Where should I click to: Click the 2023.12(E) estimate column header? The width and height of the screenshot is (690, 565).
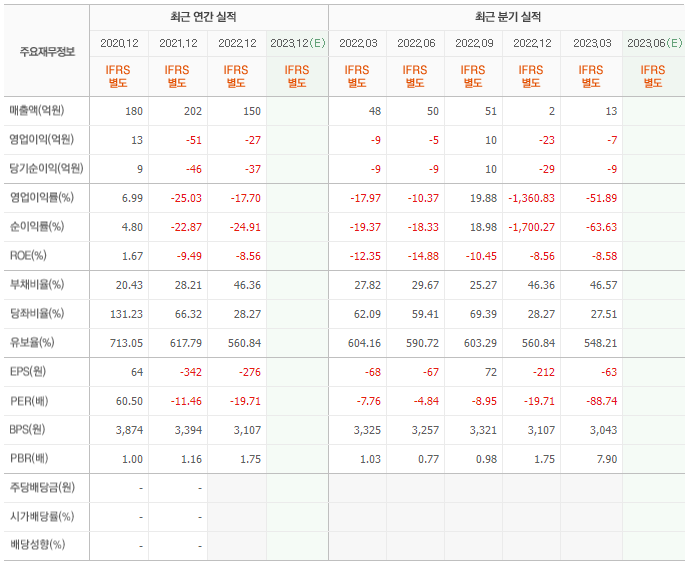coord(297,43)
